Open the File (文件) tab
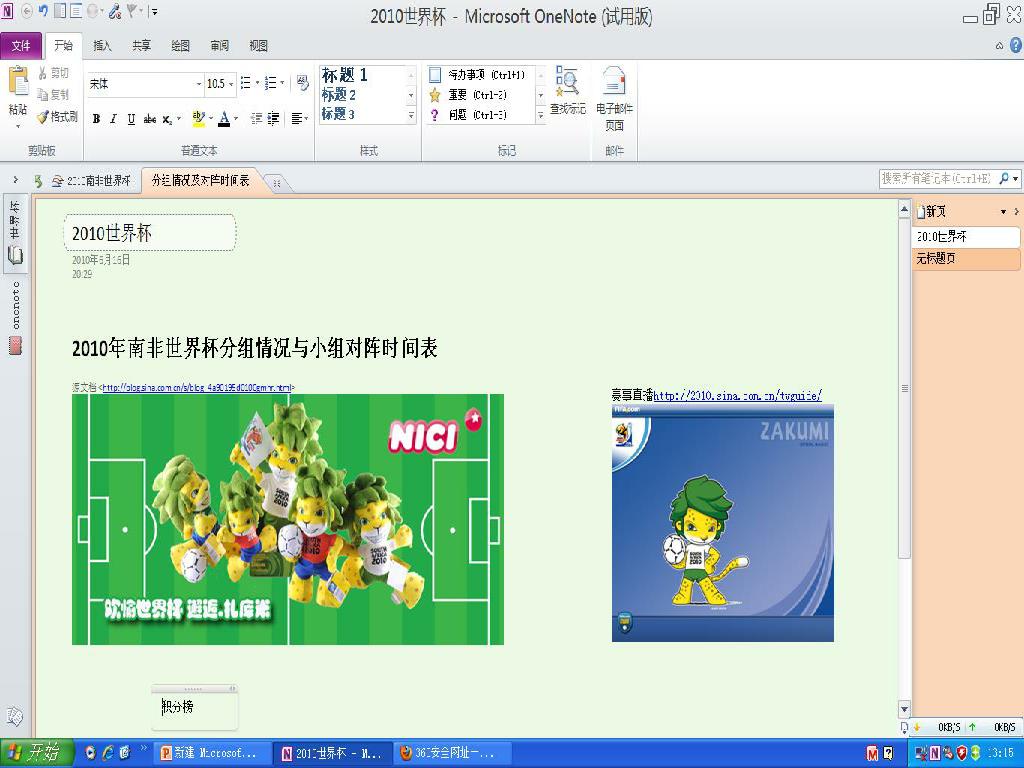This screenshot has height=768, width=1024. [21, 46]
